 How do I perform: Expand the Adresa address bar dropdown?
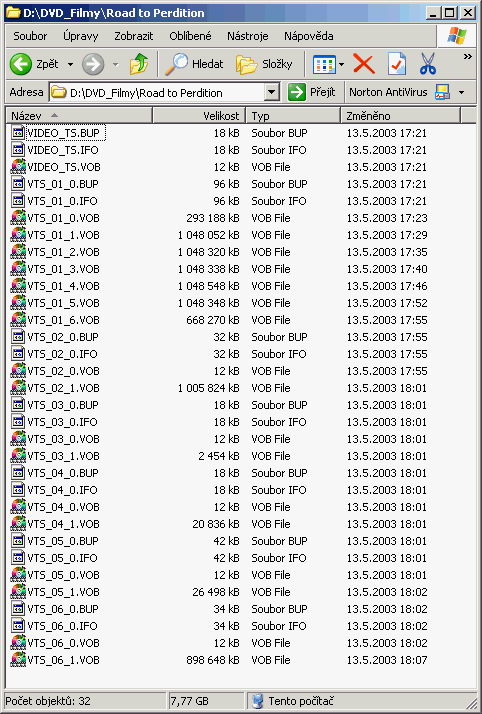[272, 92]
